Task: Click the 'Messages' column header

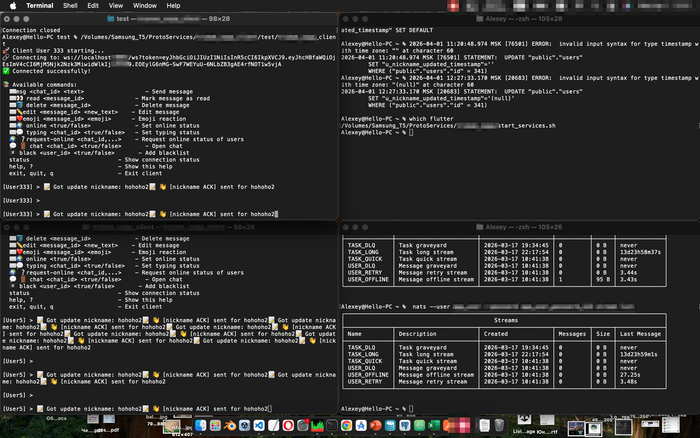Action: pyautogui.click(x=572, y=334)
